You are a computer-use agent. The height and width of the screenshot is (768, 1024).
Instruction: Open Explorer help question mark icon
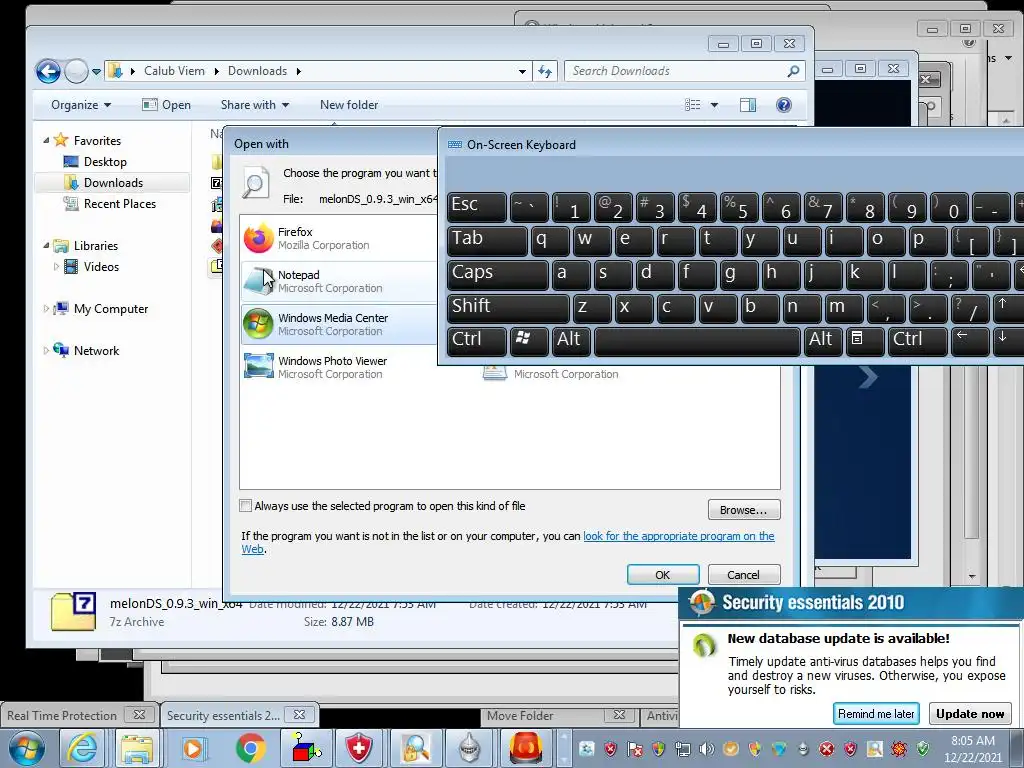coord(784,105)
